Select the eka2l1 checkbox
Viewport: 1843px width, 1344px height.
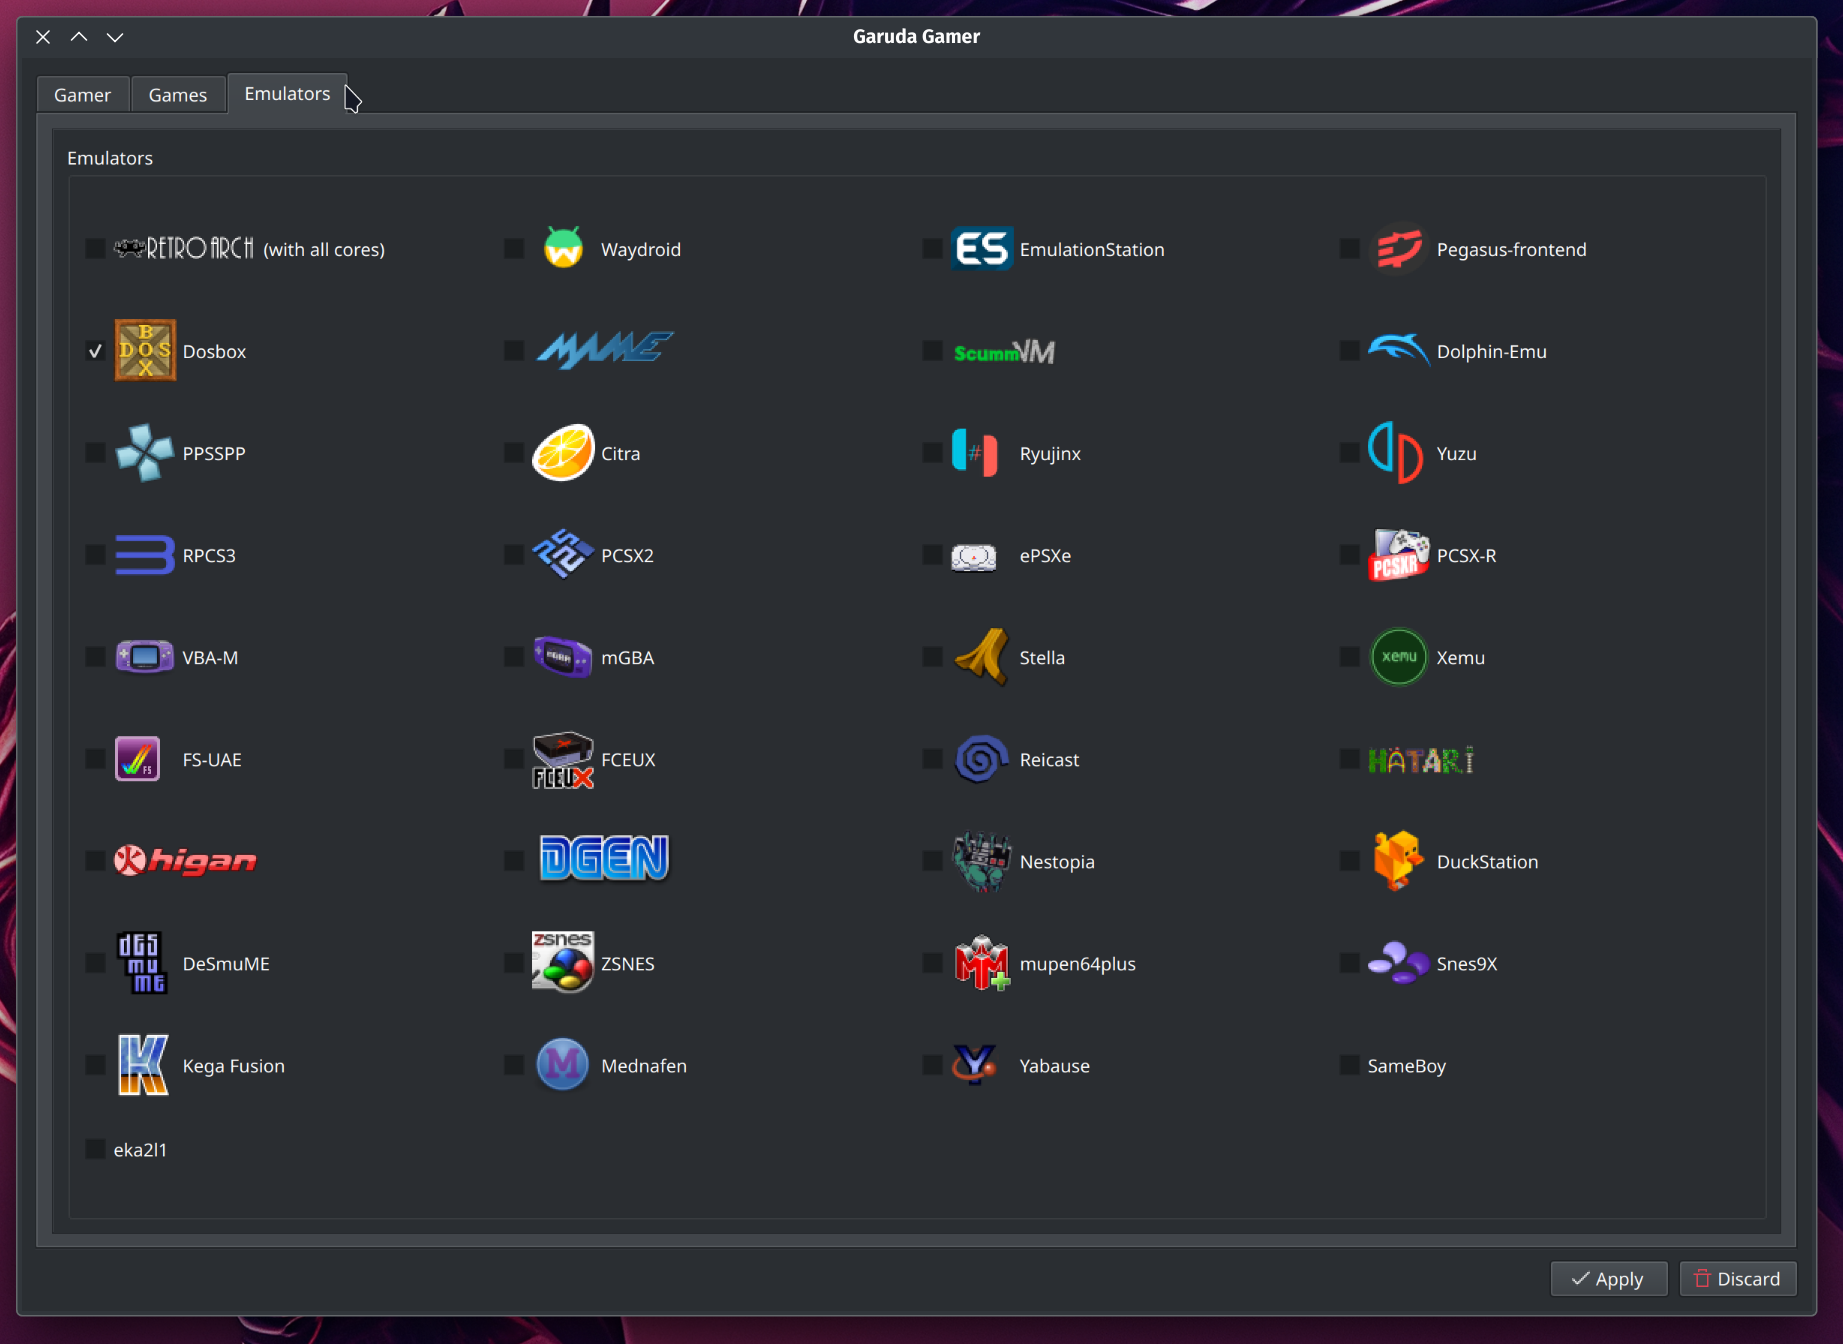coord(95,1149)
